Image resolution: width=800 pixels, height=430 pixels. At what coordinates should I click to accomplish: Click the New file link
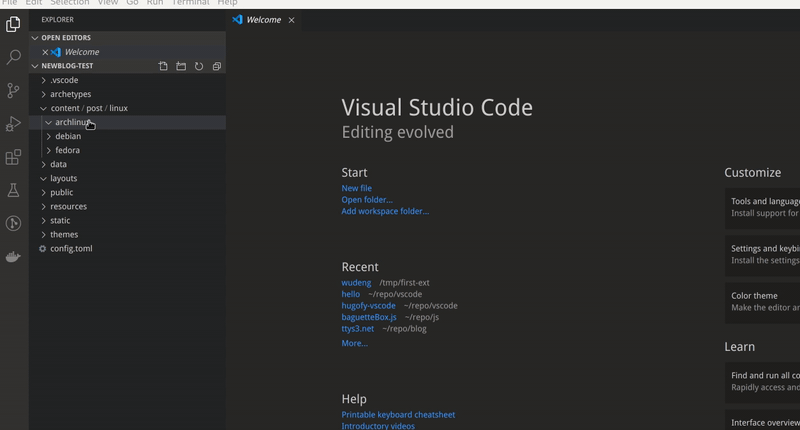click(x=357, y=188)
